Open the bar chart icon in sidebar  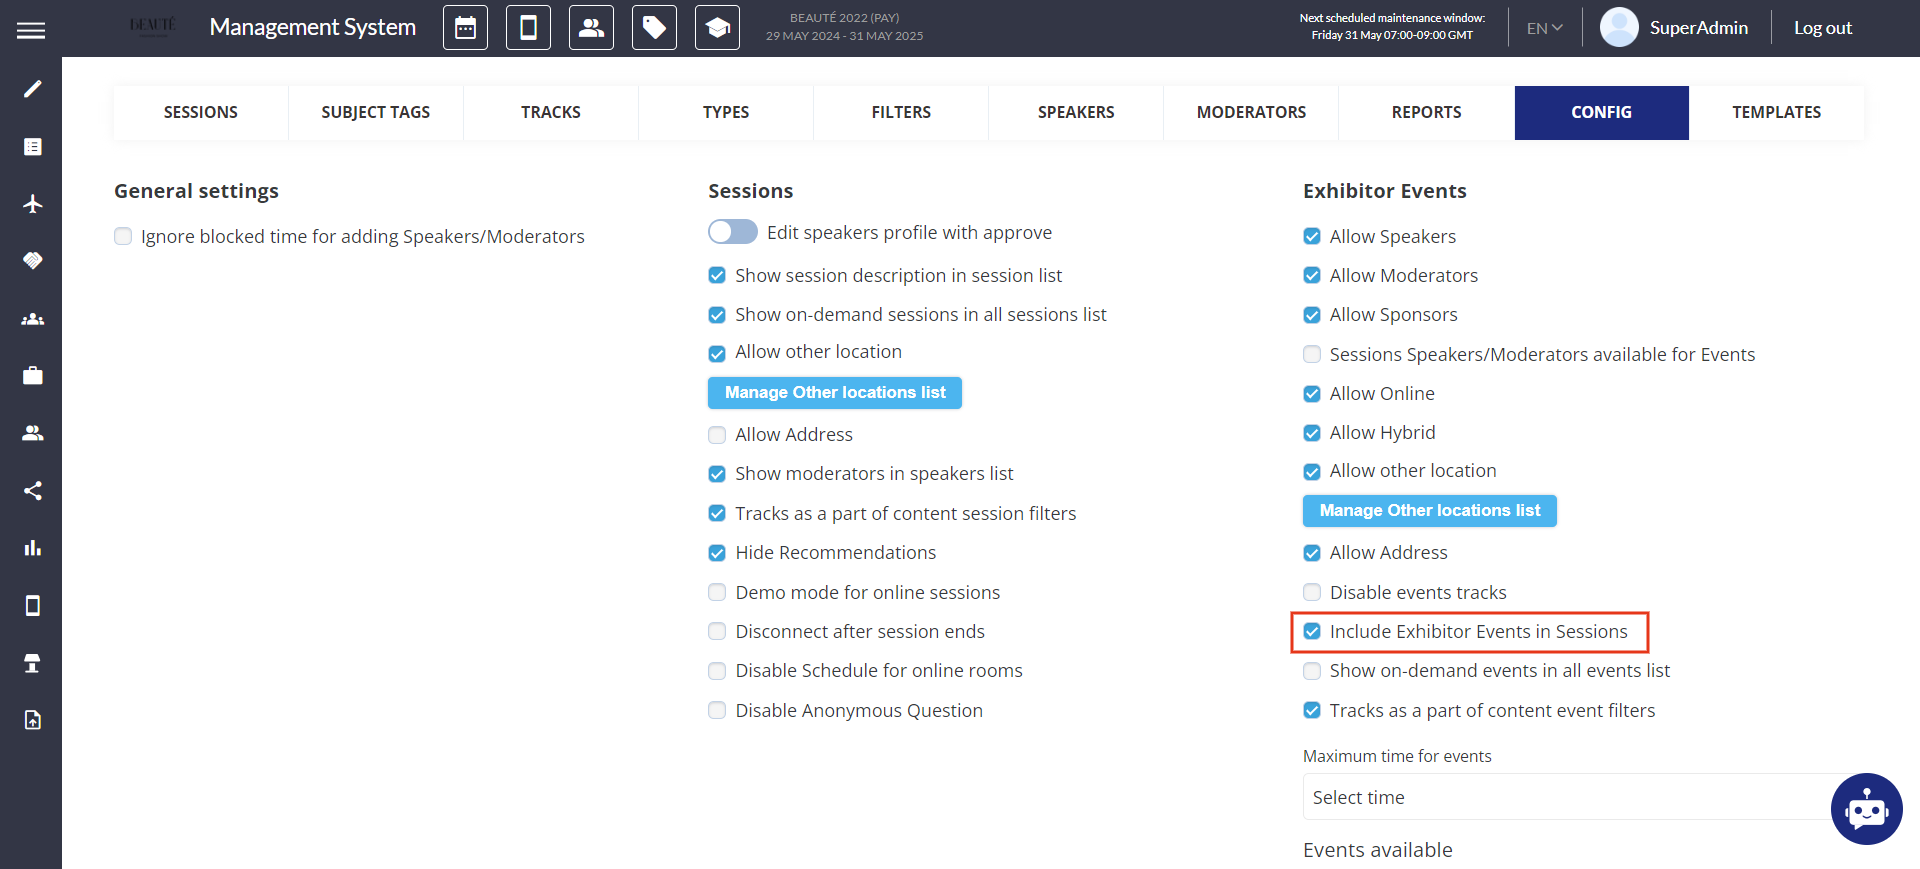coord(32,548)
